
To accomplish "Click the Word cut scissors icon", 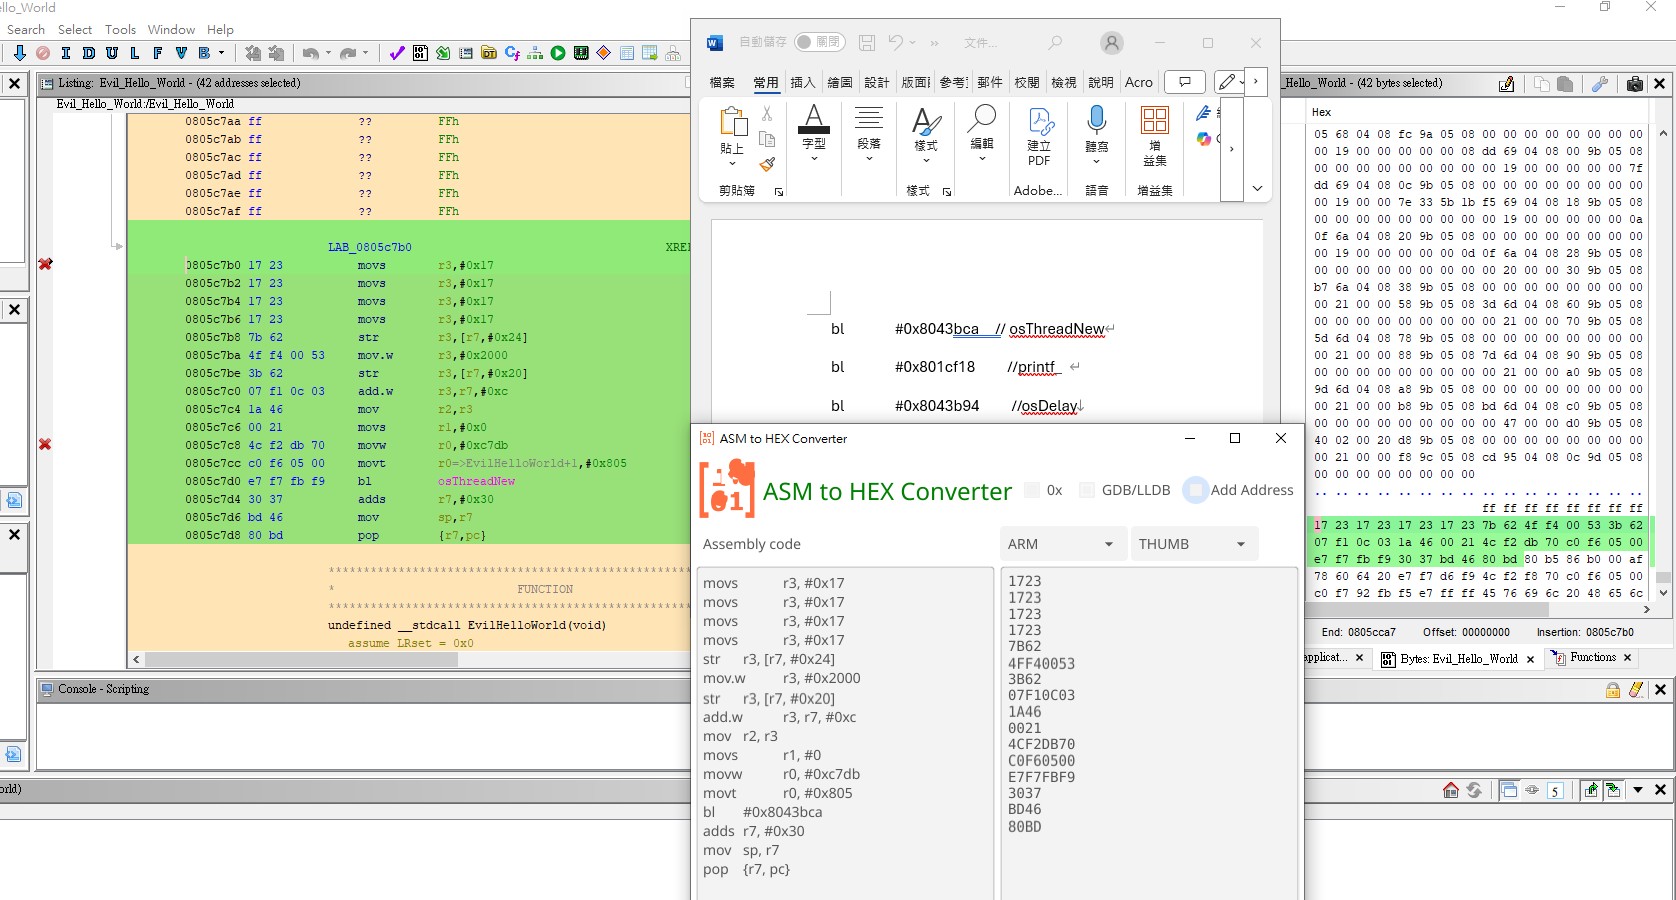I will (x=767, y=114).
